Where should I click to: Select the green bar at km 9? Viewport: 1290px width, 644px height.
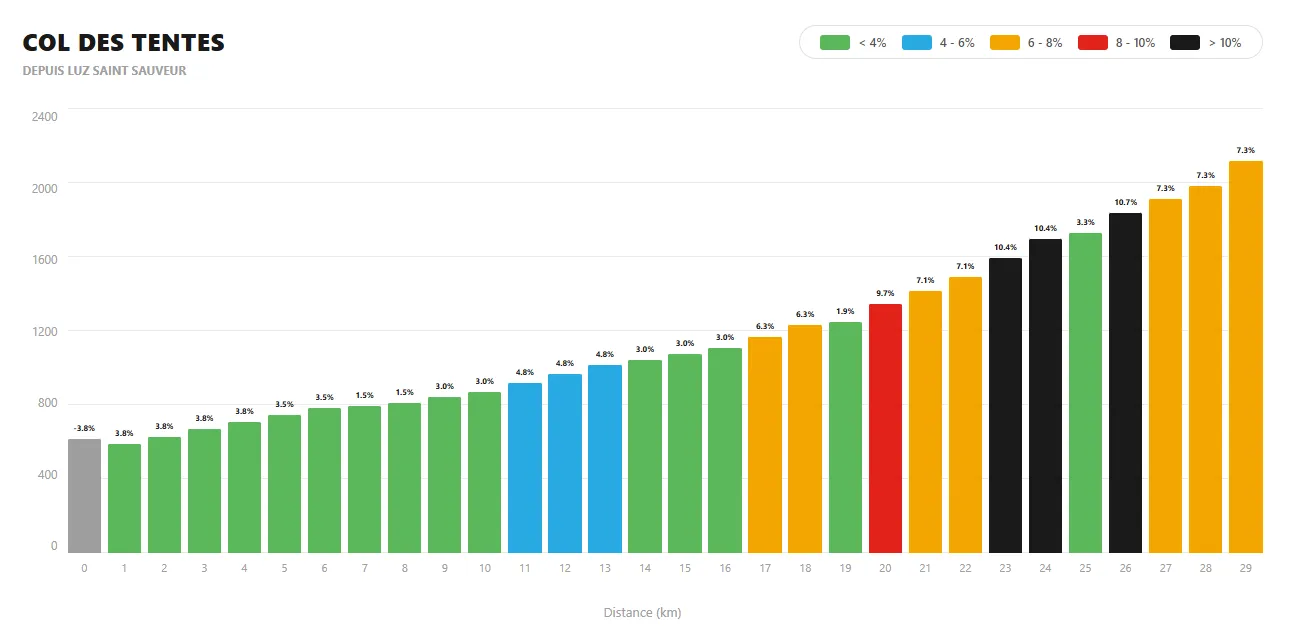pyautogui.click(x=445, y=475)
